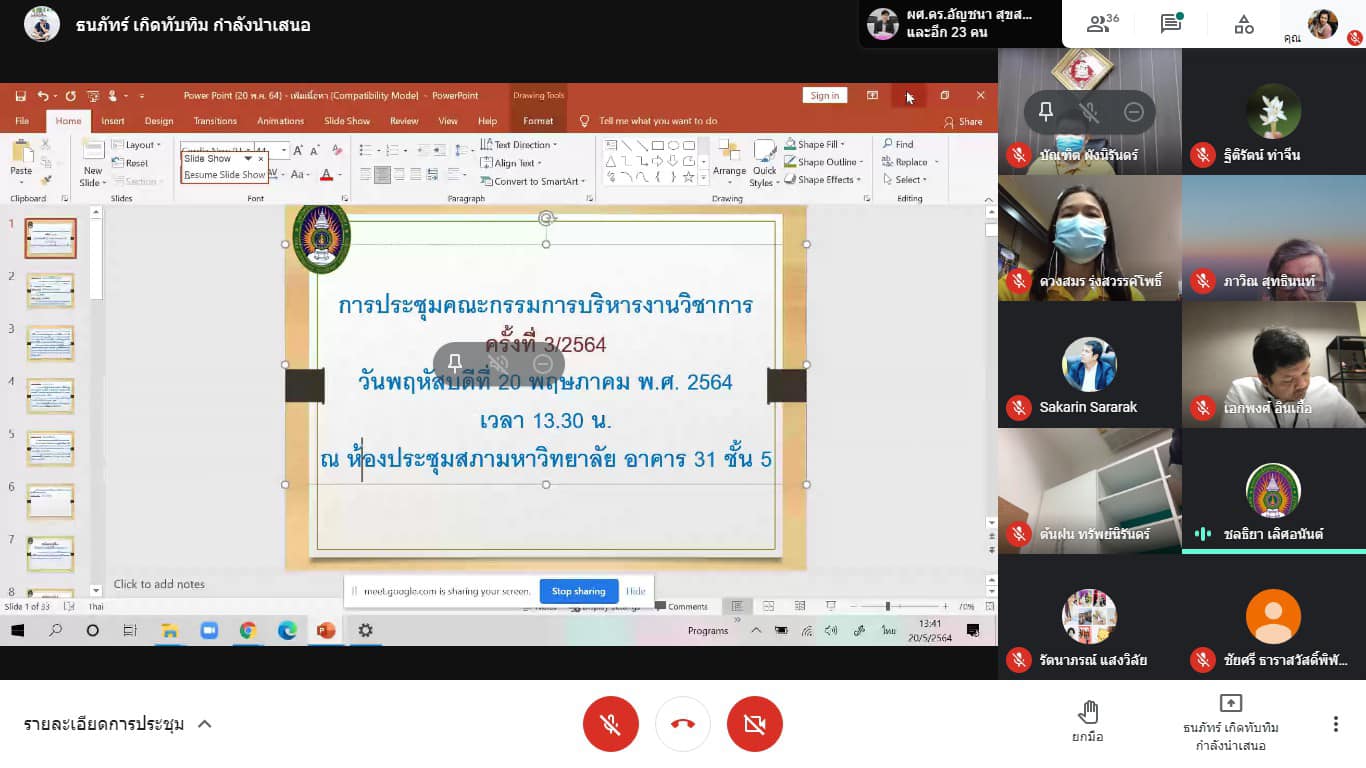The image size is (1366, 768).
Task: Switch to the Slide Show ribbon tab
Action: [x=347, y=121]
